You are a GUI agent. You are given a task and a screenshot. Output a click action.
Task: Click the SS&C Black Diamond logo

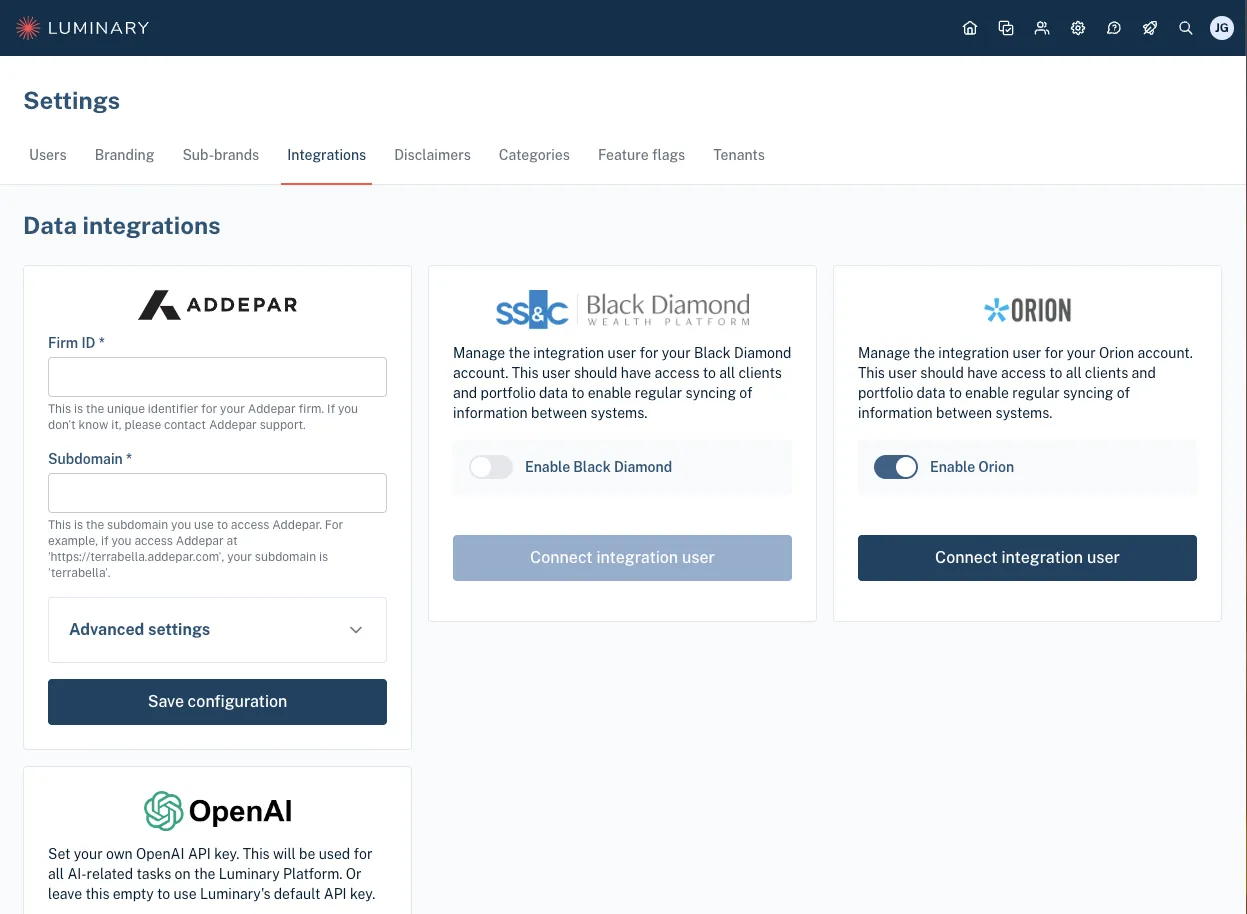click(622, 310)
